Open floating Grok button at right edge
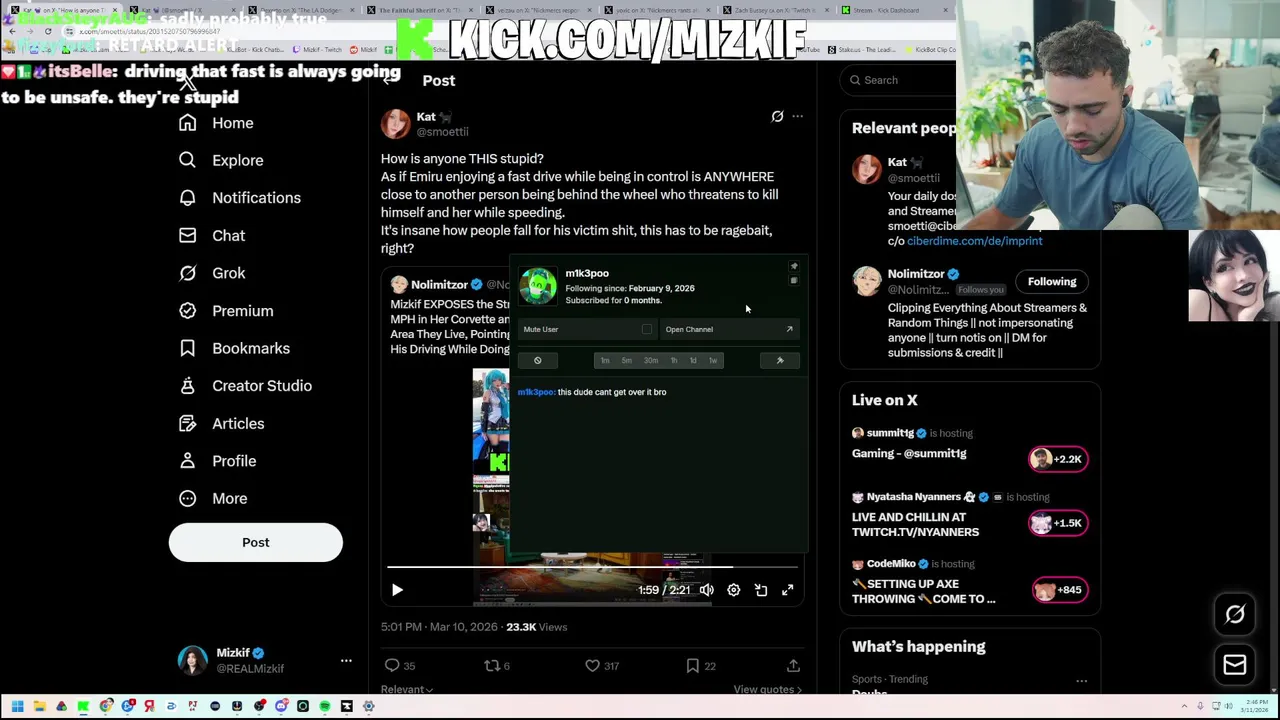Screen dimensions: 1280x720 [1235, 615]
